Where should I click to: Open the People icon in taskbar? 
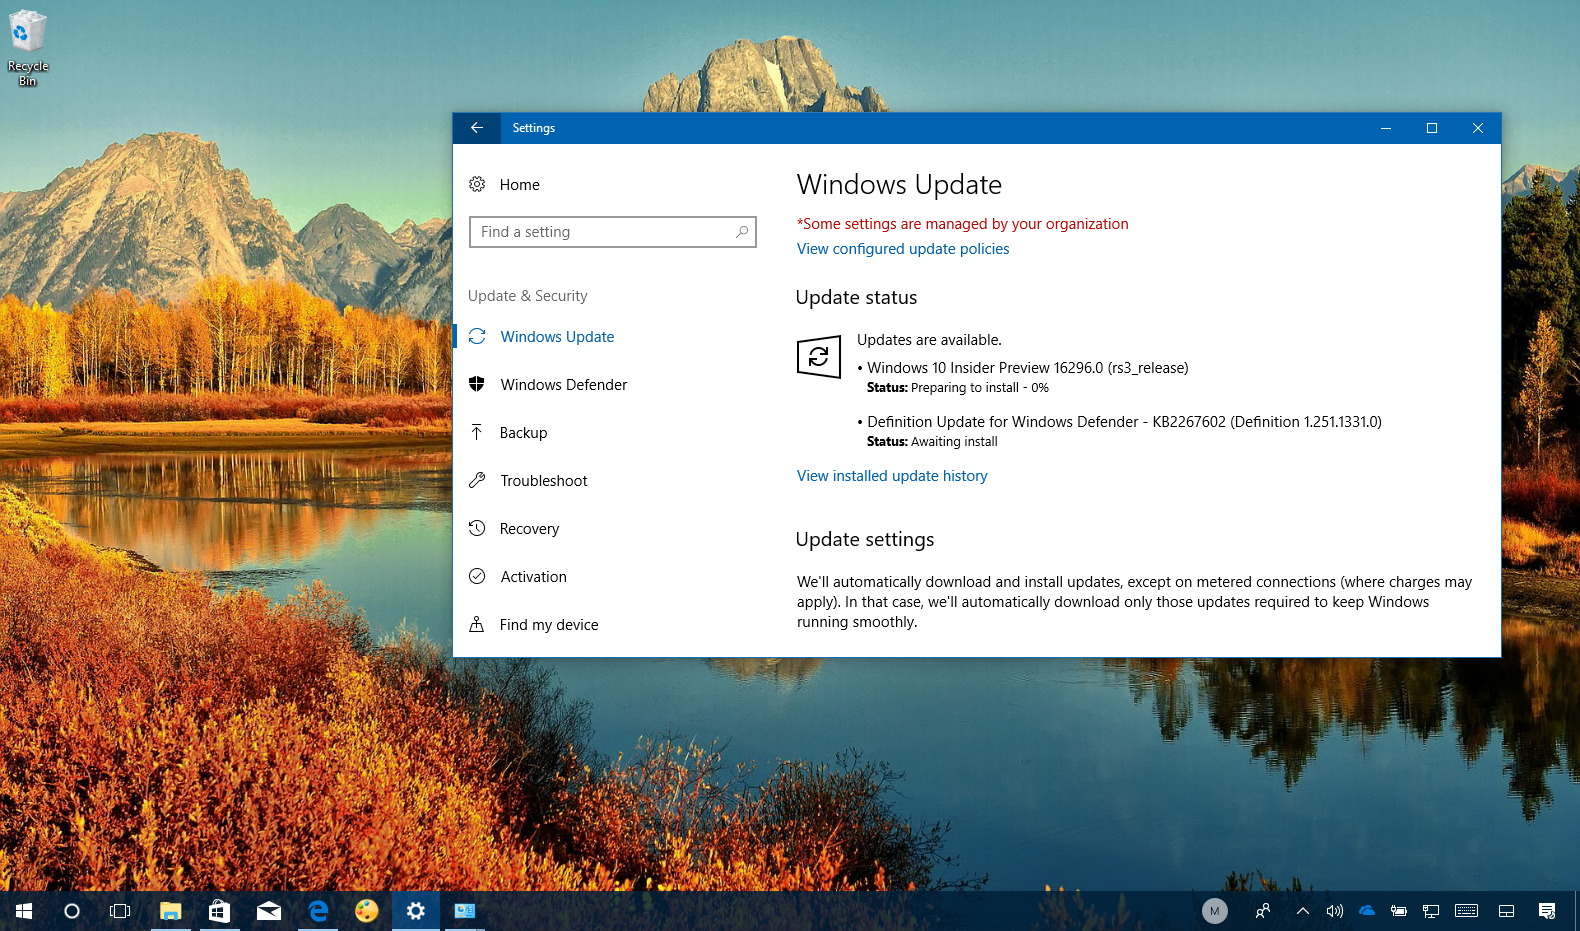[x=1264, y=911]
